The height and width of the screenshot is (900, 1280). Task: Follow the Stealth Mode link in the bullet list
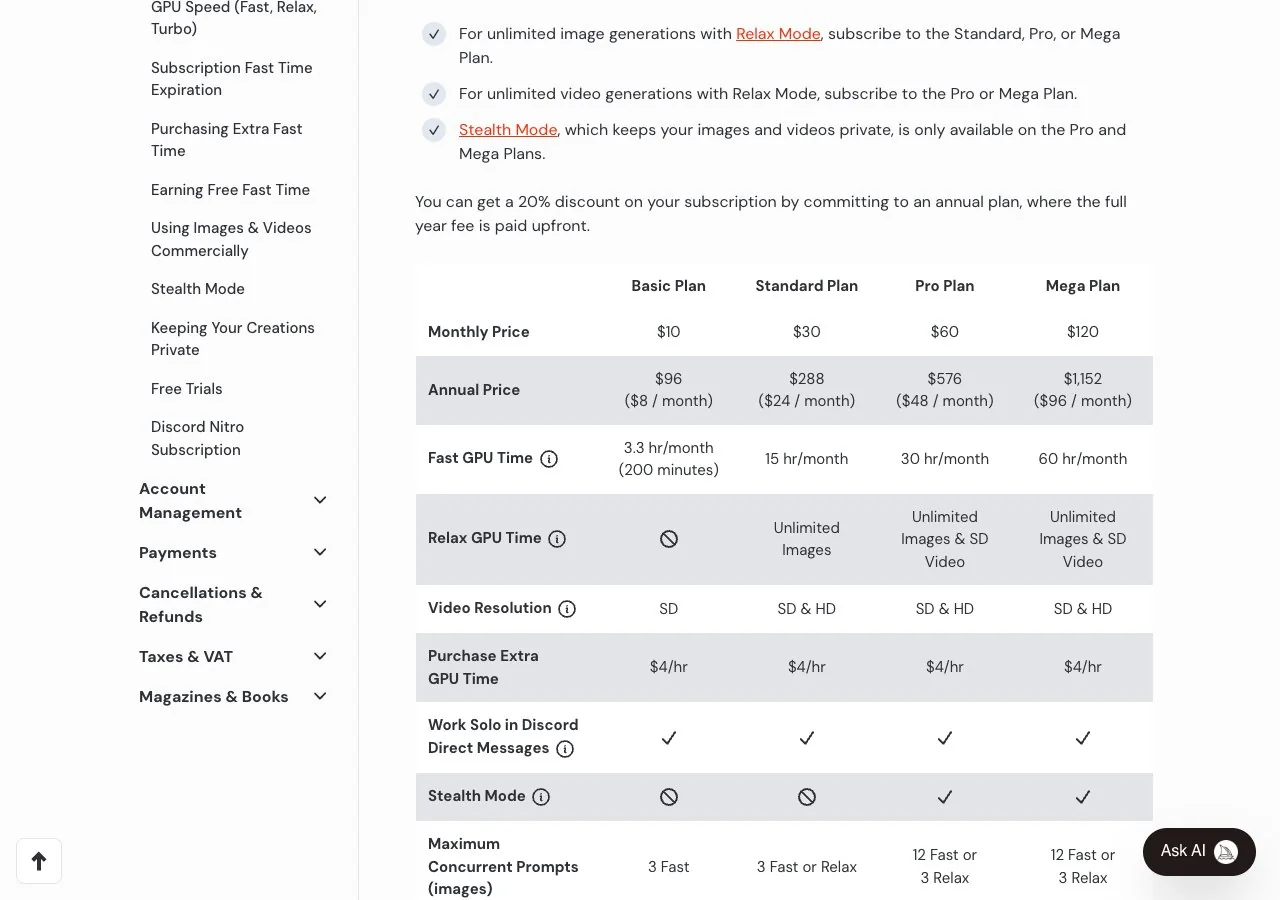[508, 130]
